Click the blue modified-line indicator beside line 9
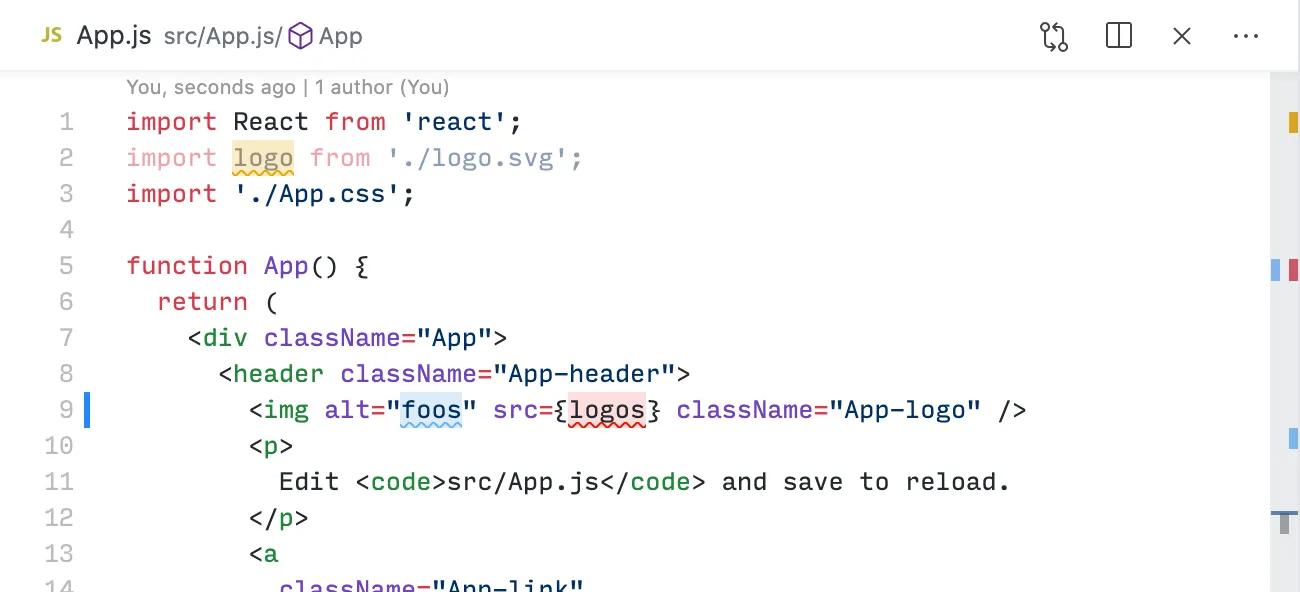This screenshot has width=1300, height=592. point(88,410)
